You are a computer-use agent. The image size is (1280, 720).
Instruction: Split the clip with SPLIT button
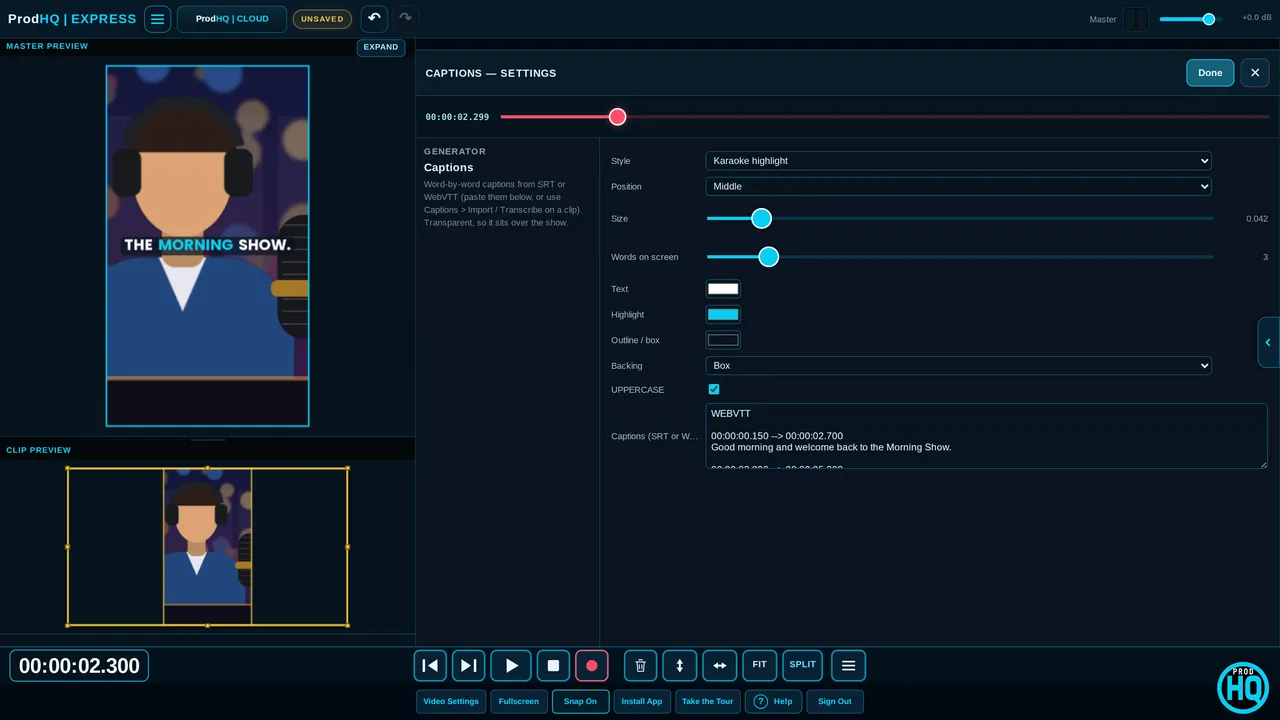click(802, 666)
